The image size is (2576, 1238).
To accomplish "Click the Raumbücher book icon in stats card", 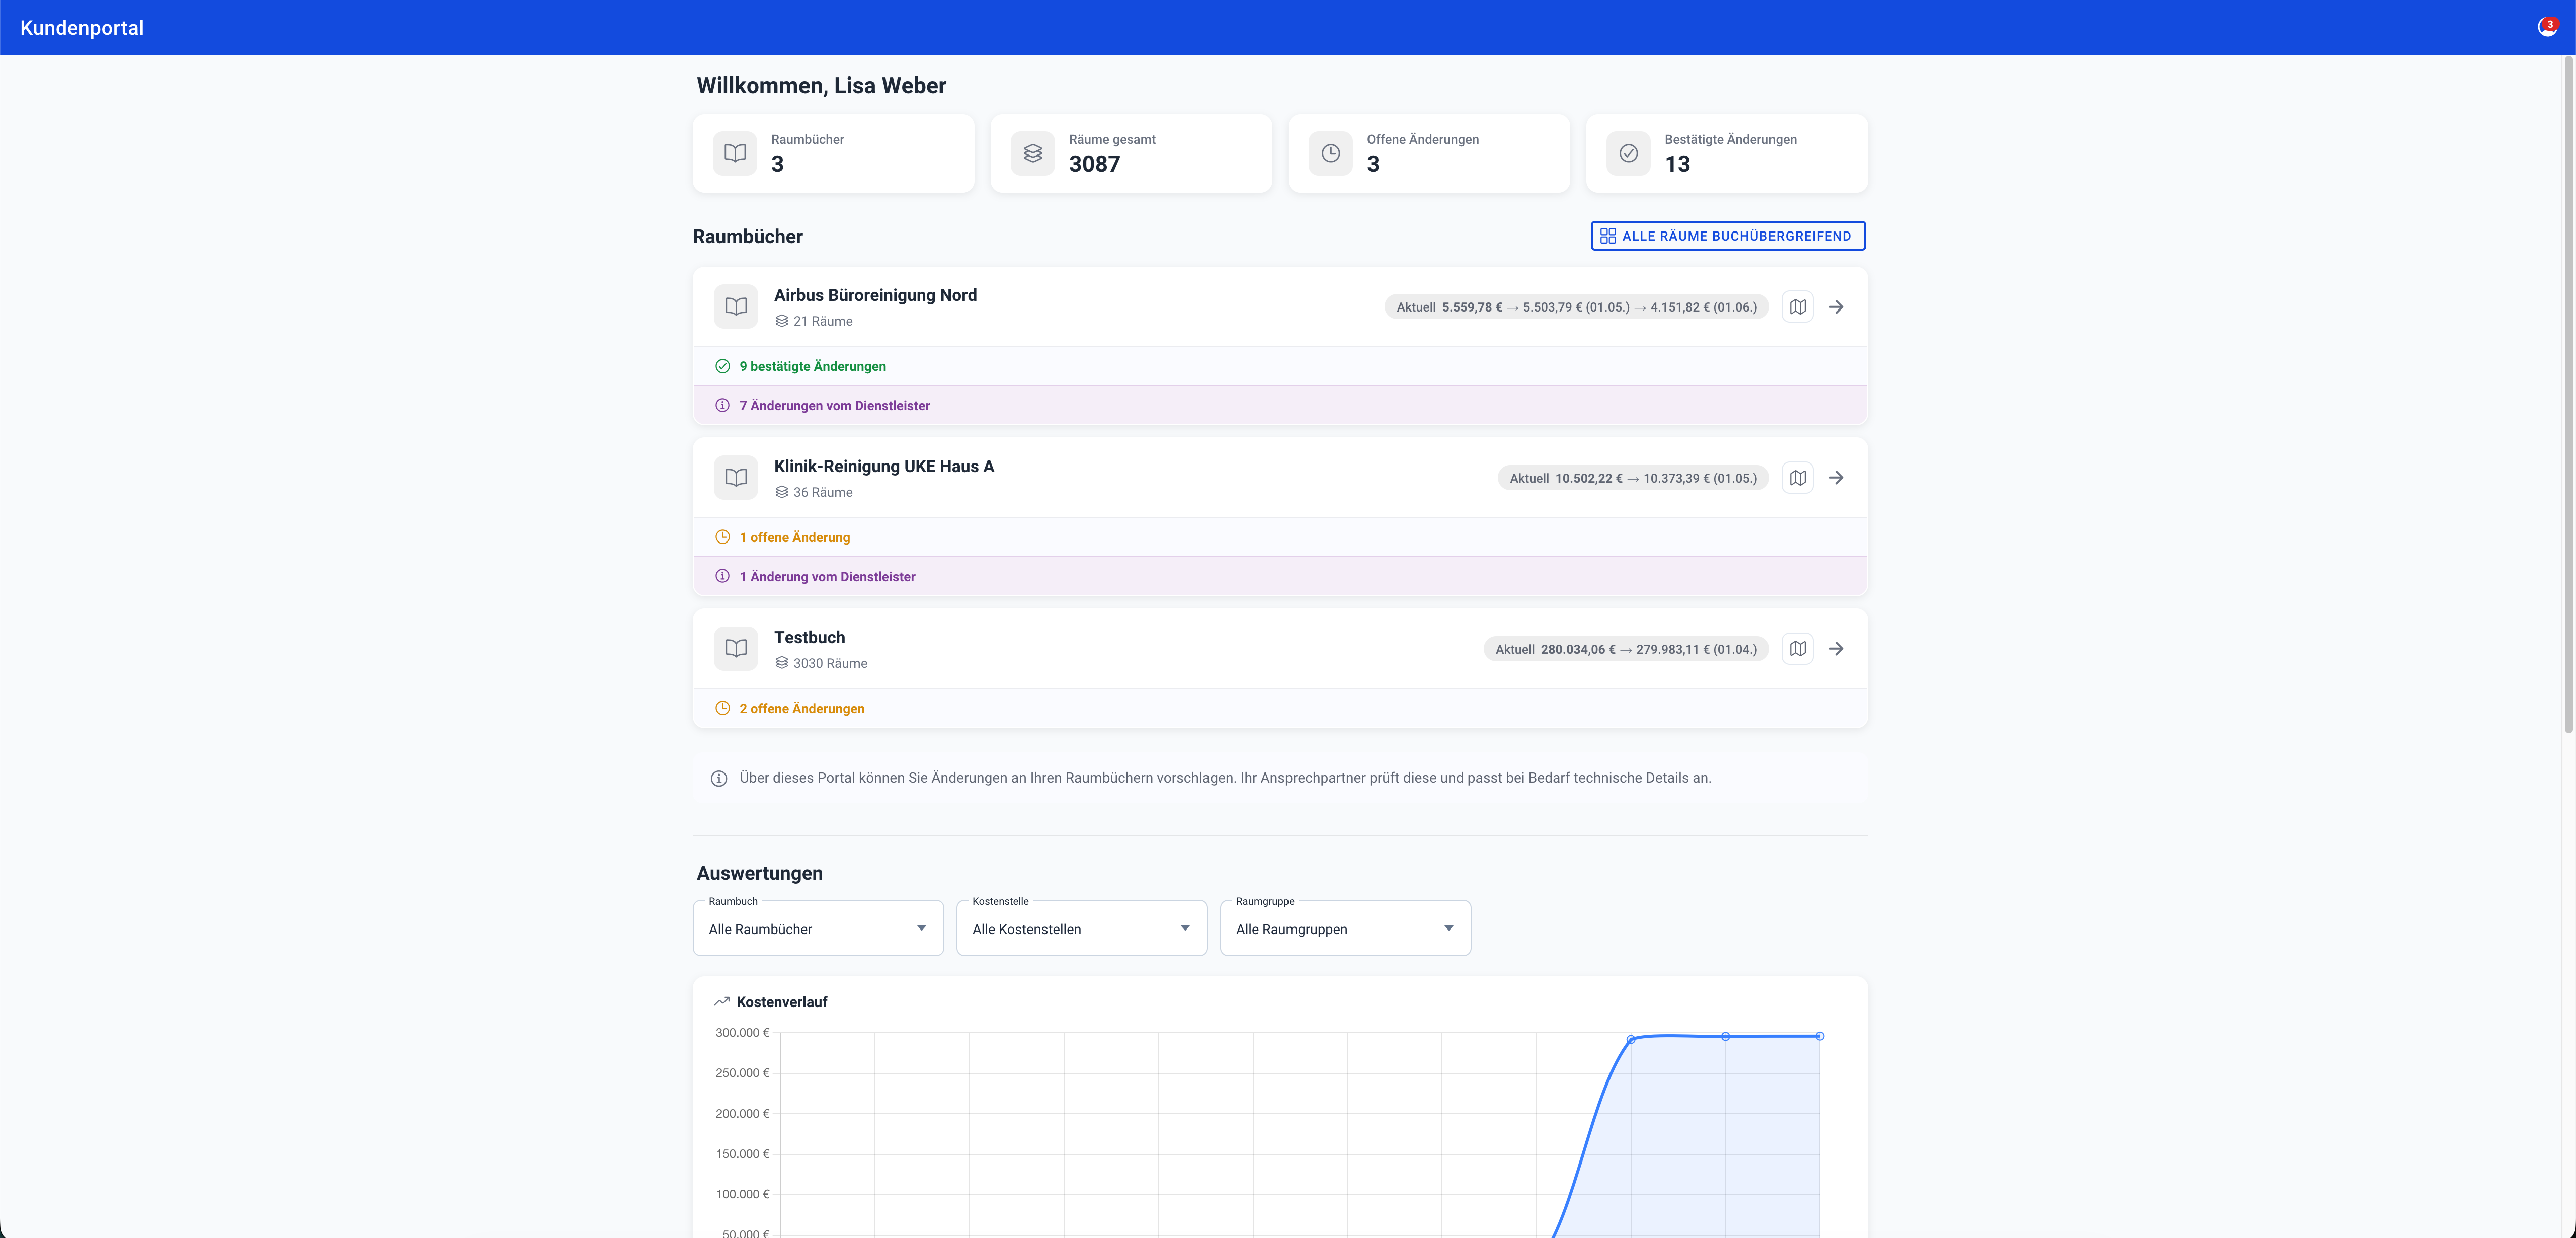I will (x=735, y=153).
